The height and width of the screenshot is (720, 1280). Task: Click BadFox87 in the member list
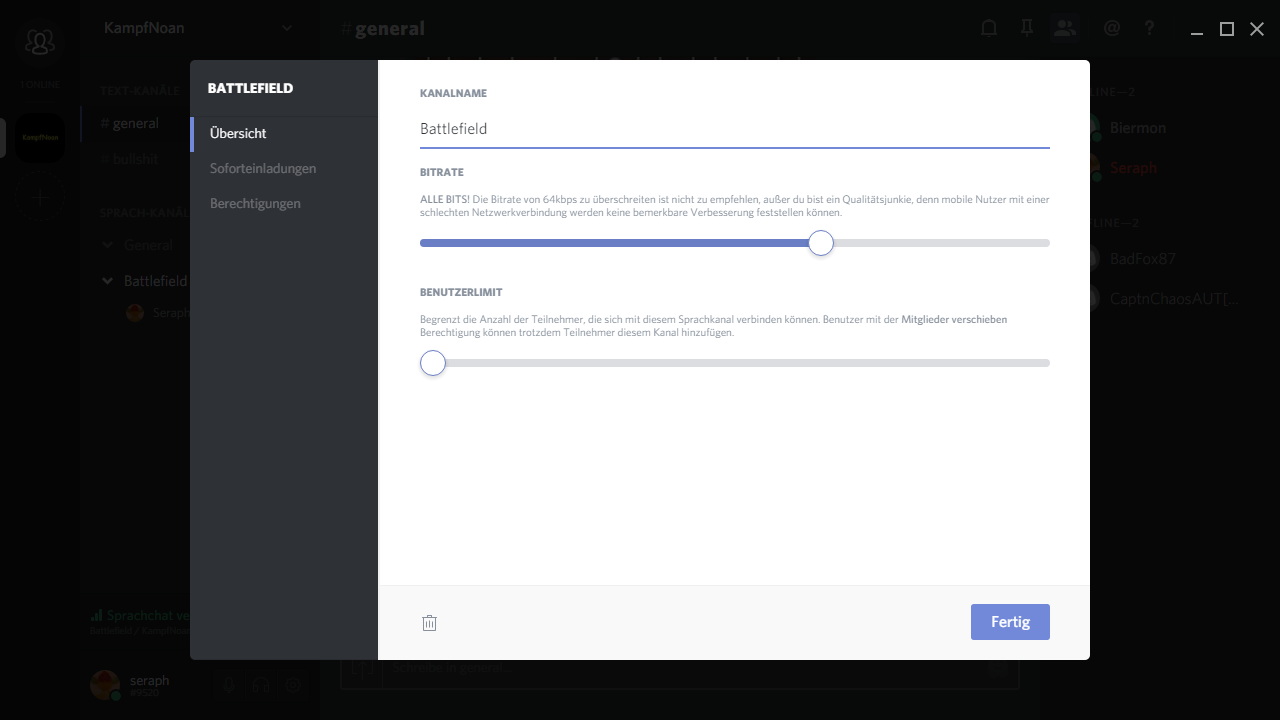tap(1143, 258)
